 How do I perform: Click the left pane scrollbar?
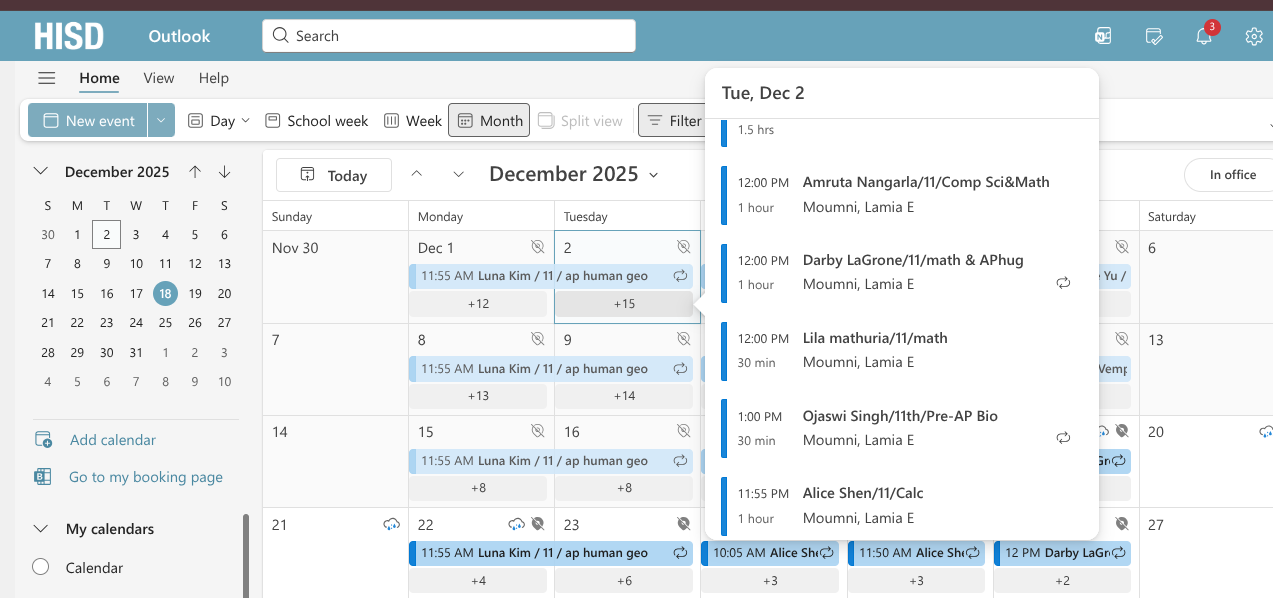[246, 555]
